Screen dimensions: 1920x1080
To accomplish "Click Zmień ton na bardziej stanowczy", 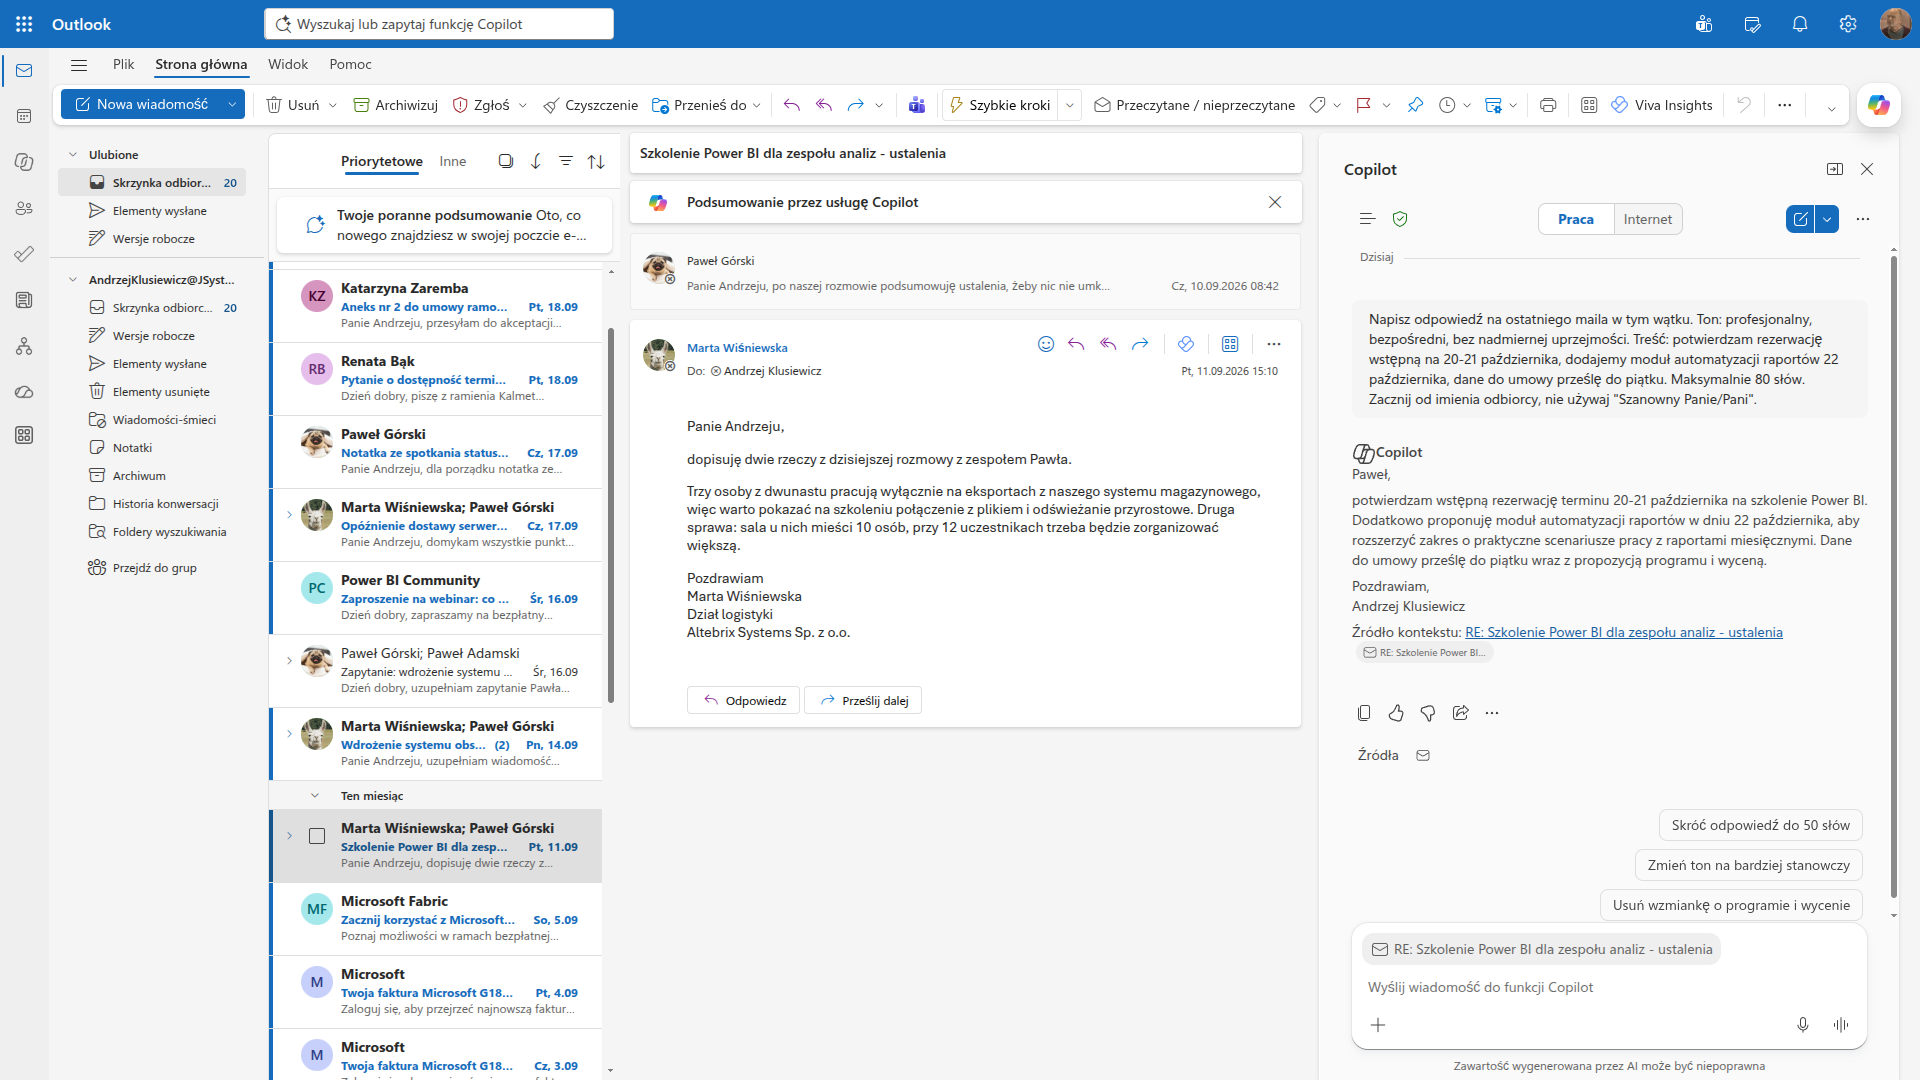I will (1749, 865).
